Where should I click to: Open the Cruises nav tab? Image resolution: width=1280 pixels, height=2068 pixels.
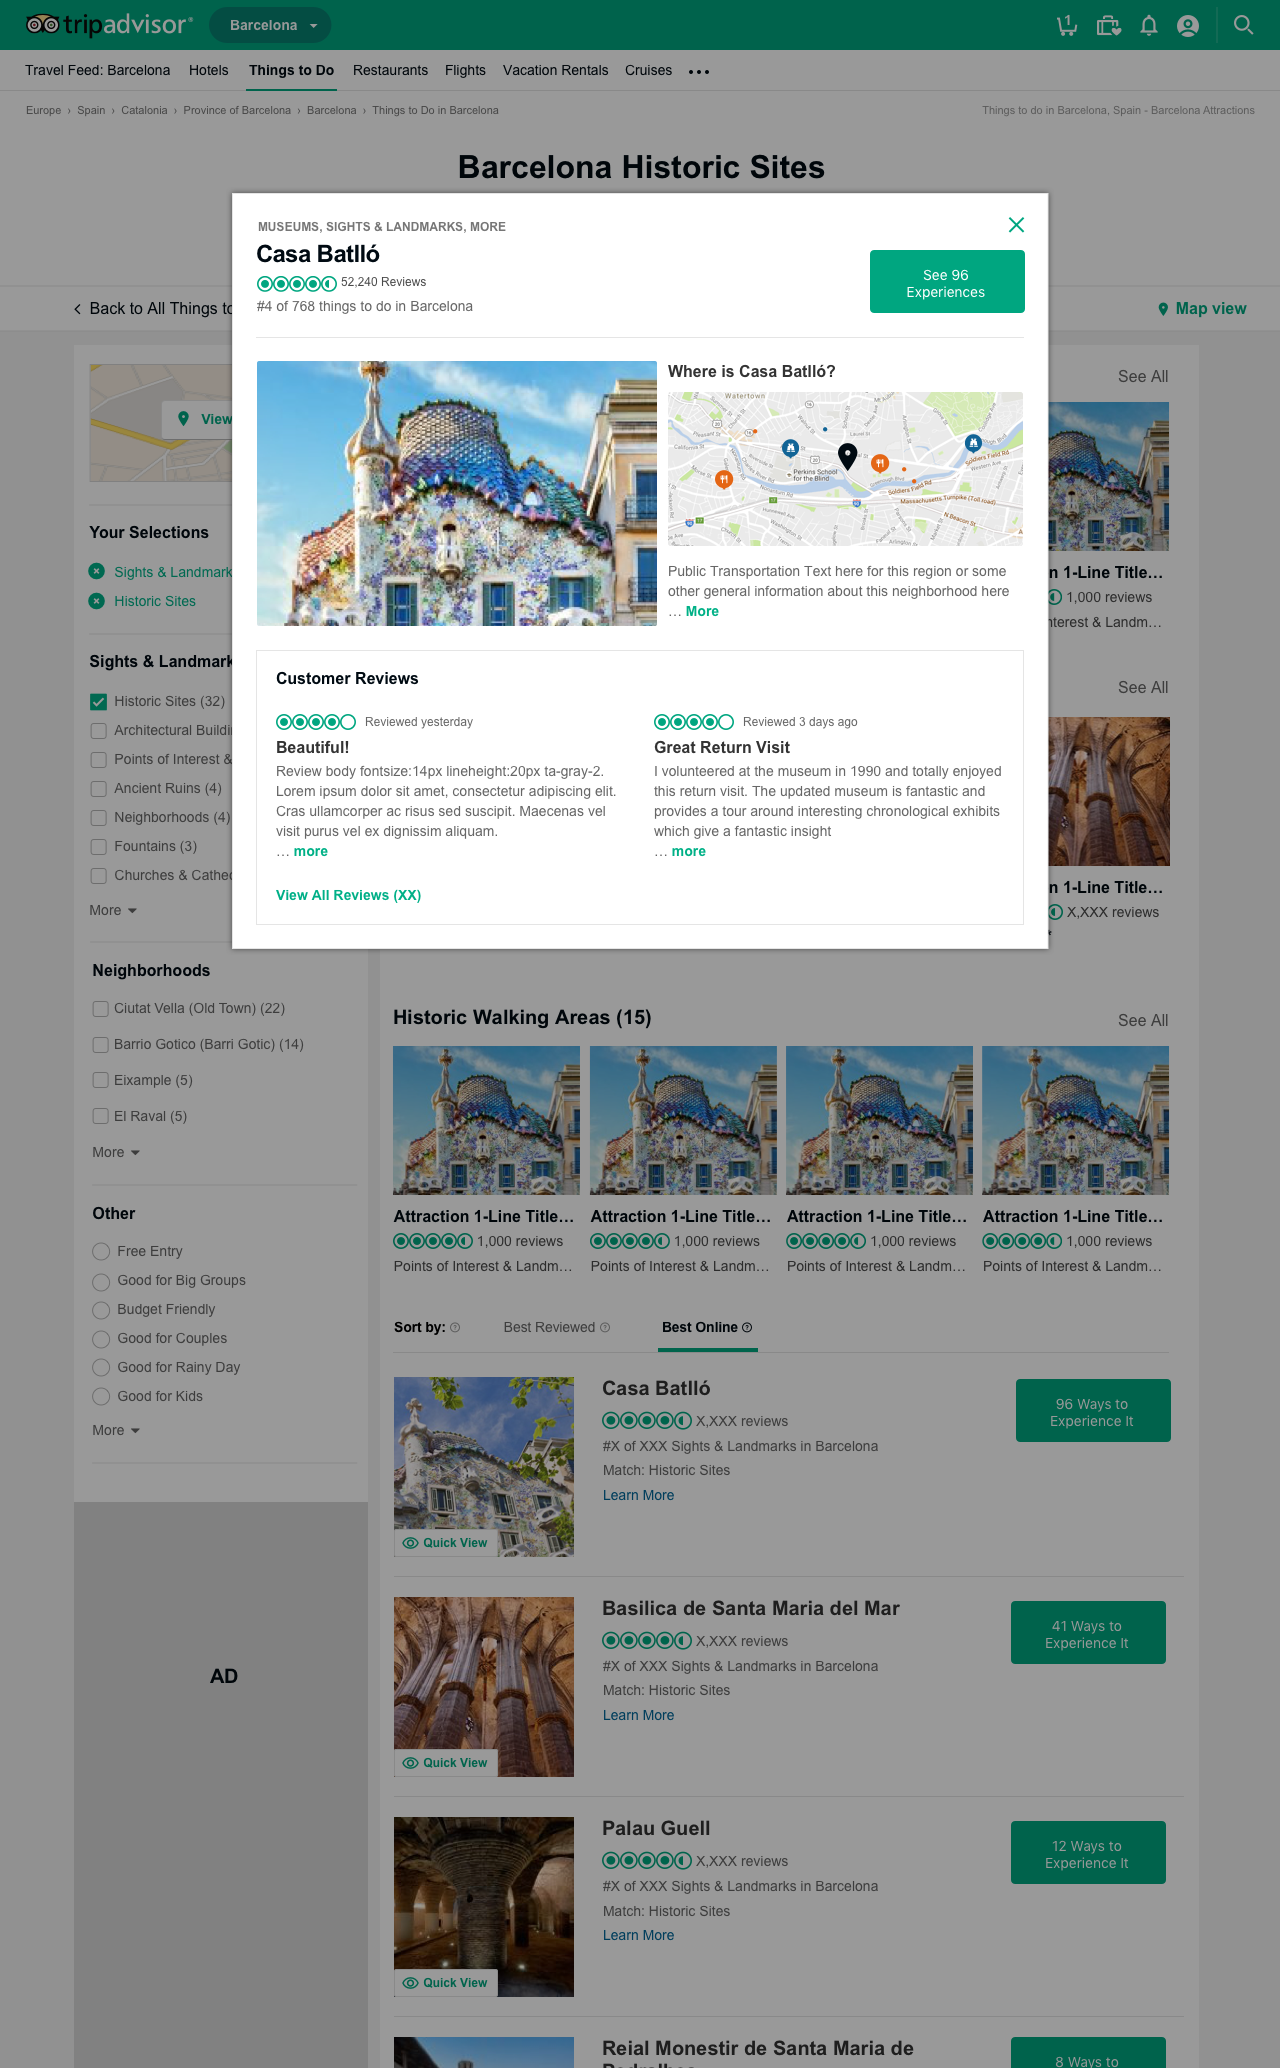pyautogui.click(x=648, y=70)
